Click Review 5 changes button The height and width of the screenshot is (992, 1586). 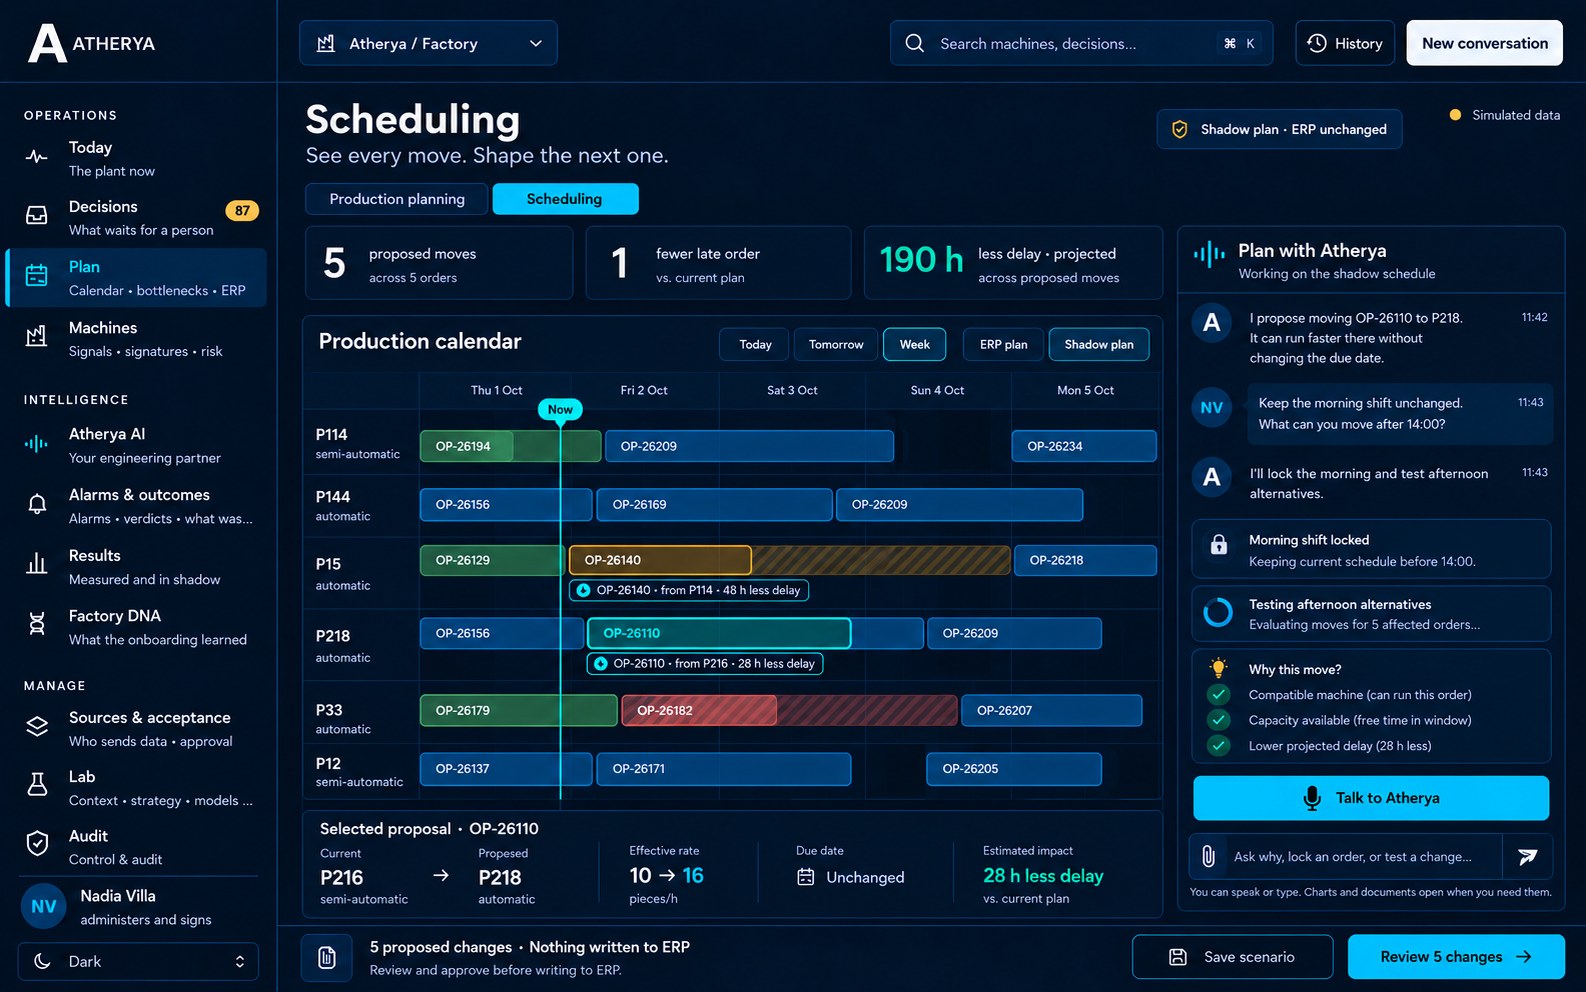tap(1456, 957)
